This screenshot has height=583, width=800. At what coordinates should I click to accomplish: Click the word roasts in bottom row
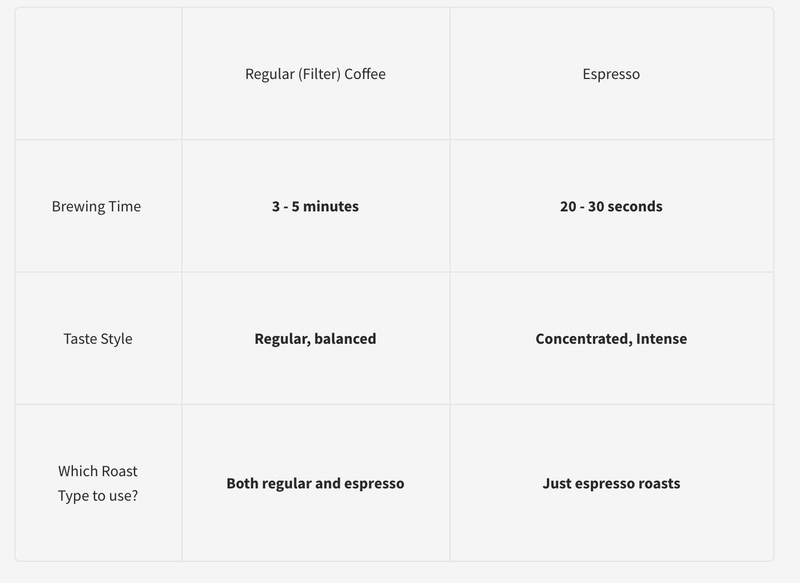657,483
